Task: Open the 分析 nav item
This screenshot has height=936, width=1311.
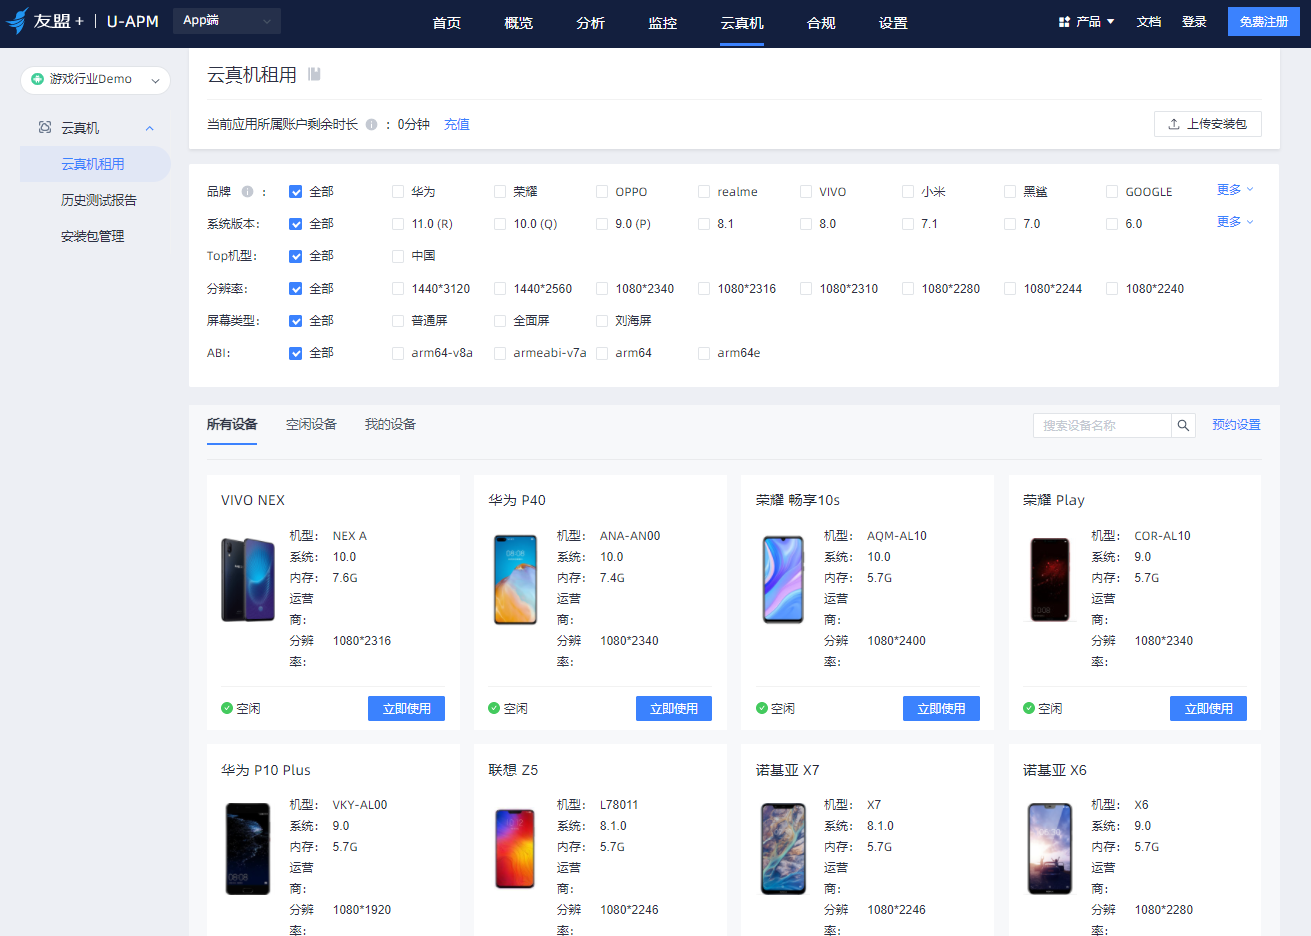Action: pyautogui.click(x=591, y=23)
